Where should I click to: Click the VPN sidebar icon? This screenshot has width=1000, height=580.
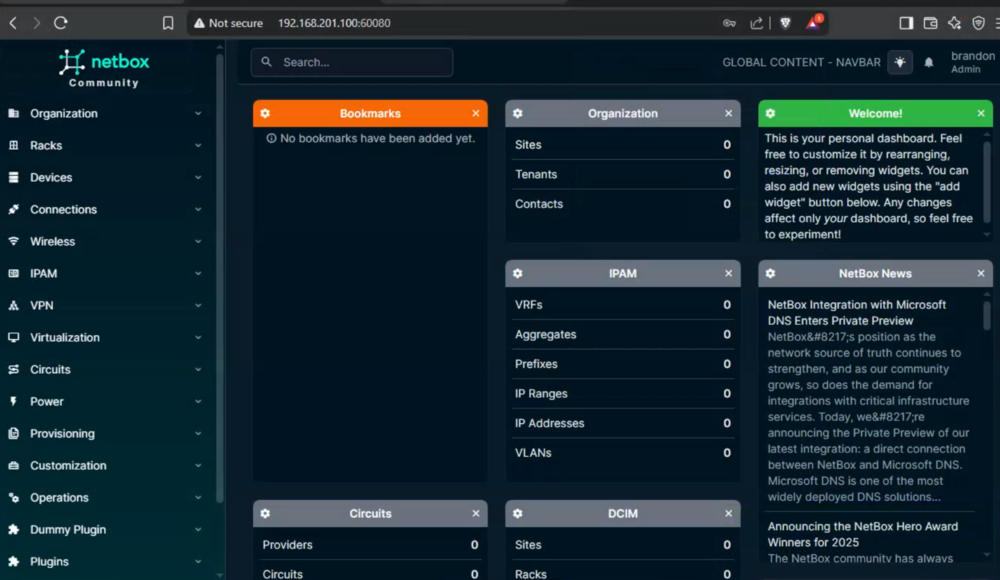click(x=13, y=306)
